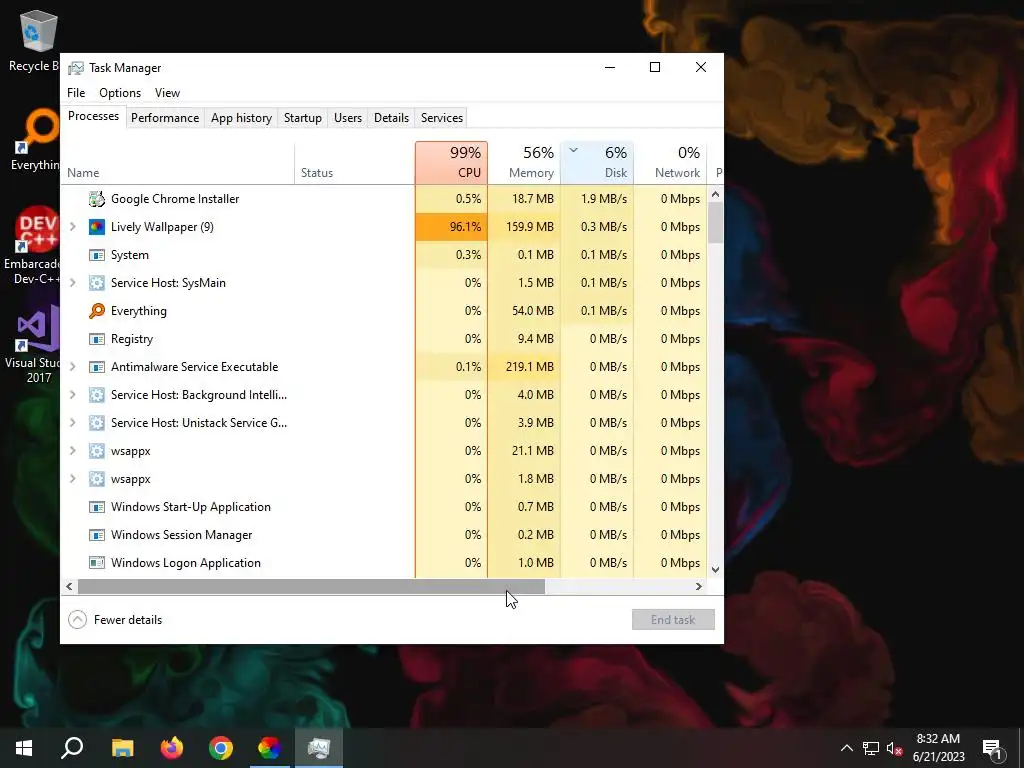Viewport: 1024px width, 768px height.
Task: Click the 96.1% CPU cell
Action: [451, 227]
